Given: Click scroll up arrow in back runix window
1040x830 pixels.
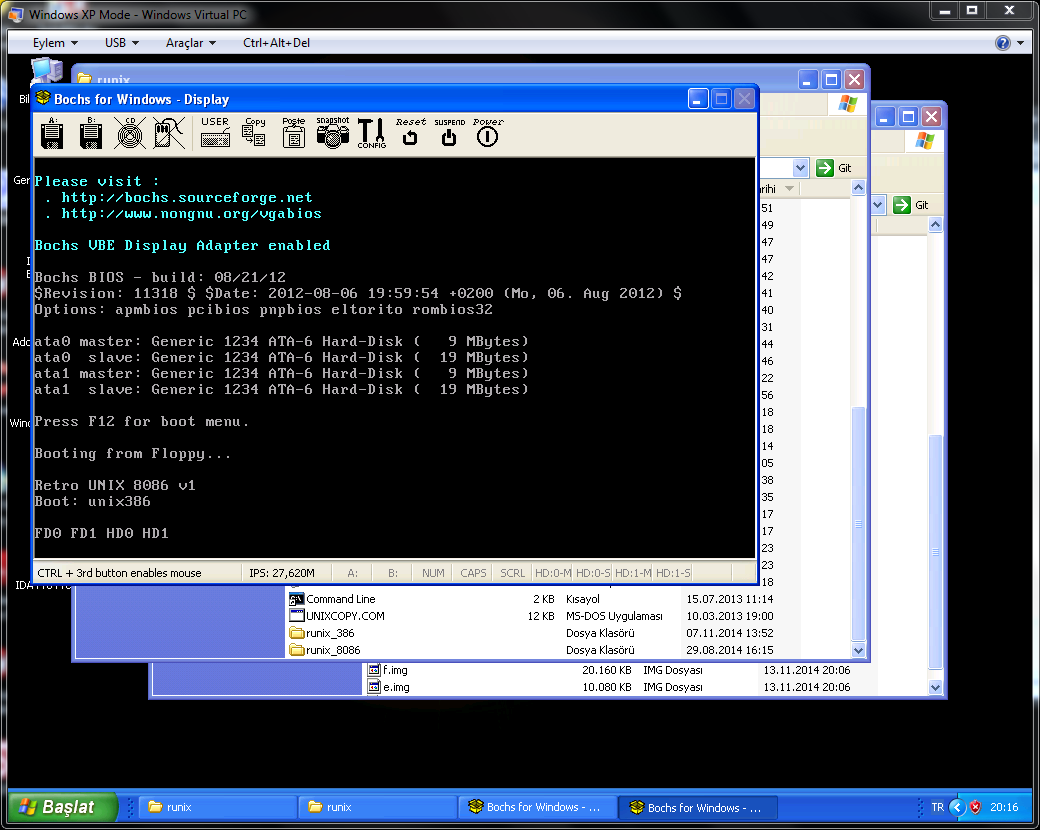Looking at the screenshot, I should point(935,225).
